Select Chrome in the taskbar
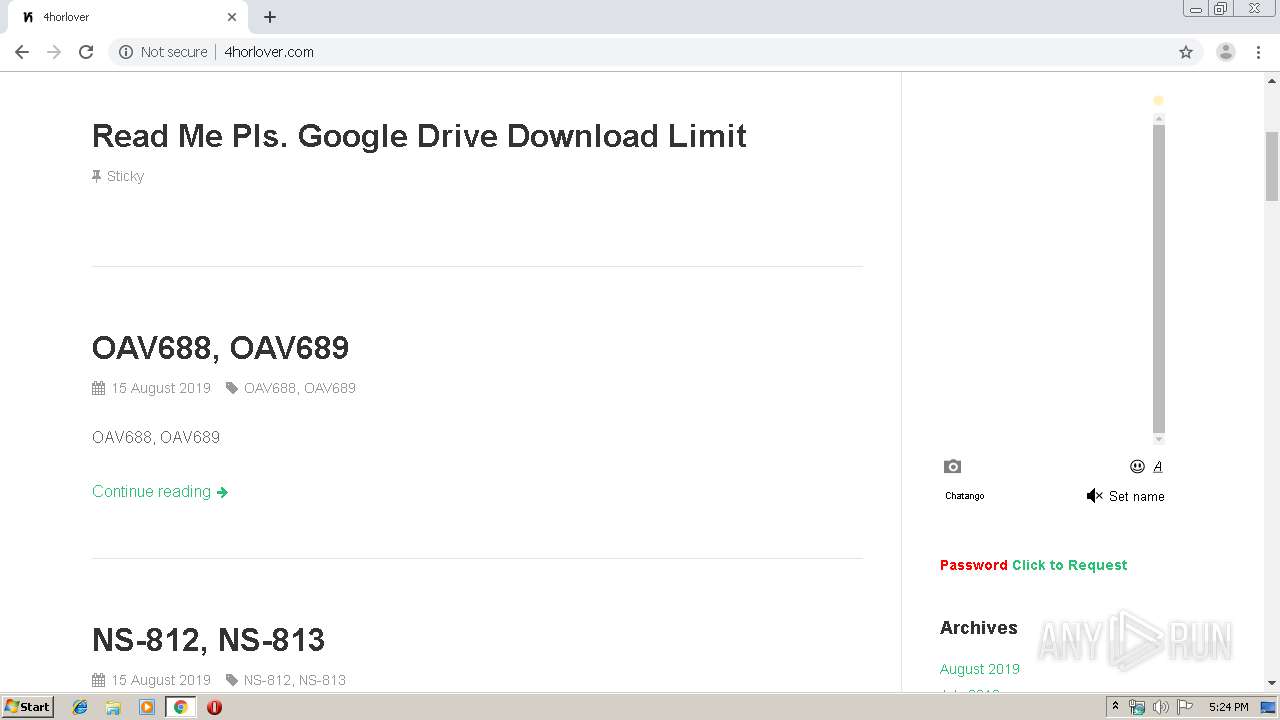This screenshot has height=720, width=1280. click(x=180, y=707)
